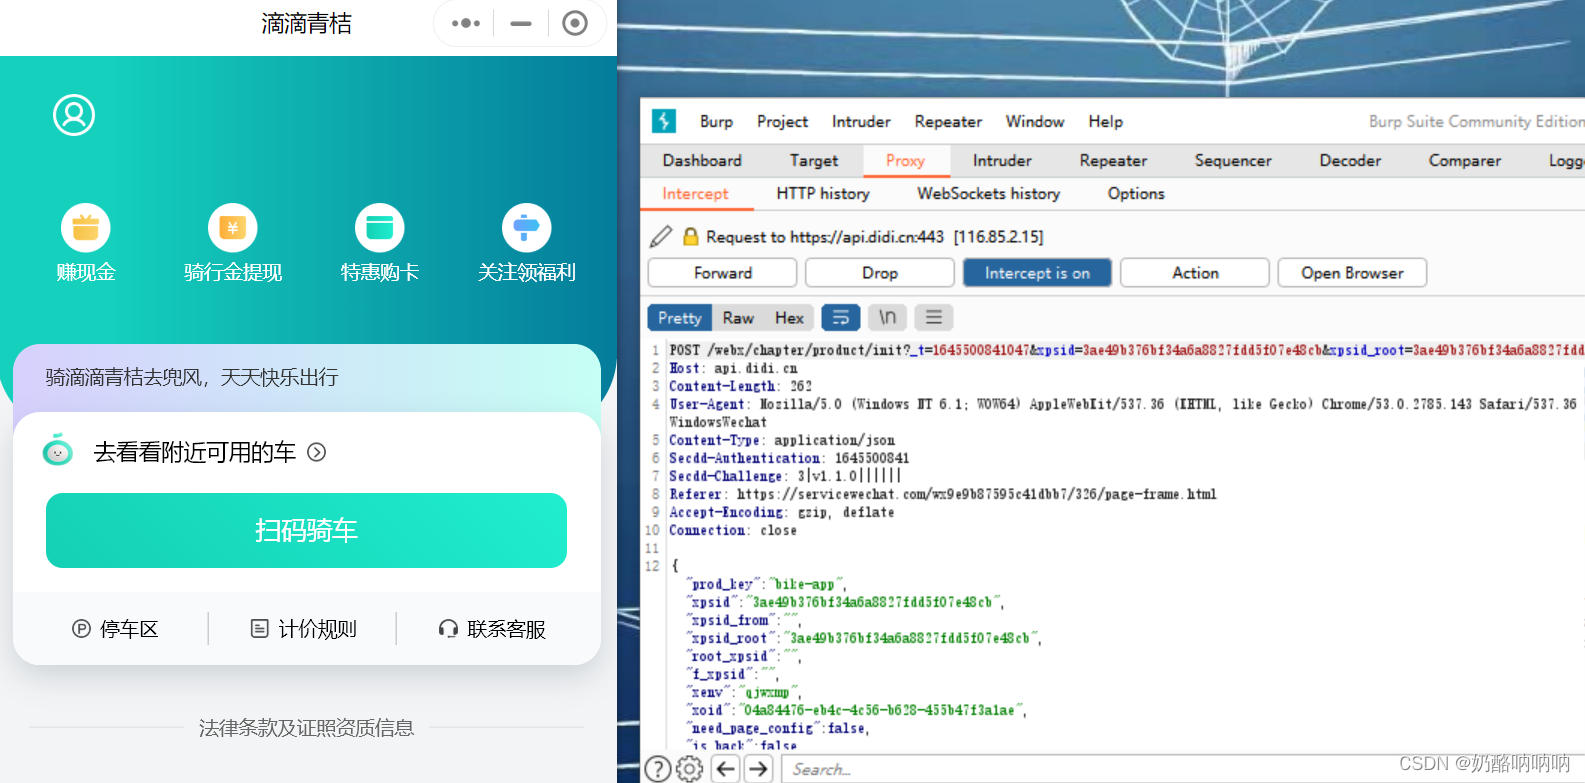Open 停车区 parking zone link
The width and height of the screenshot is (1585, 783).
[115, 629]
